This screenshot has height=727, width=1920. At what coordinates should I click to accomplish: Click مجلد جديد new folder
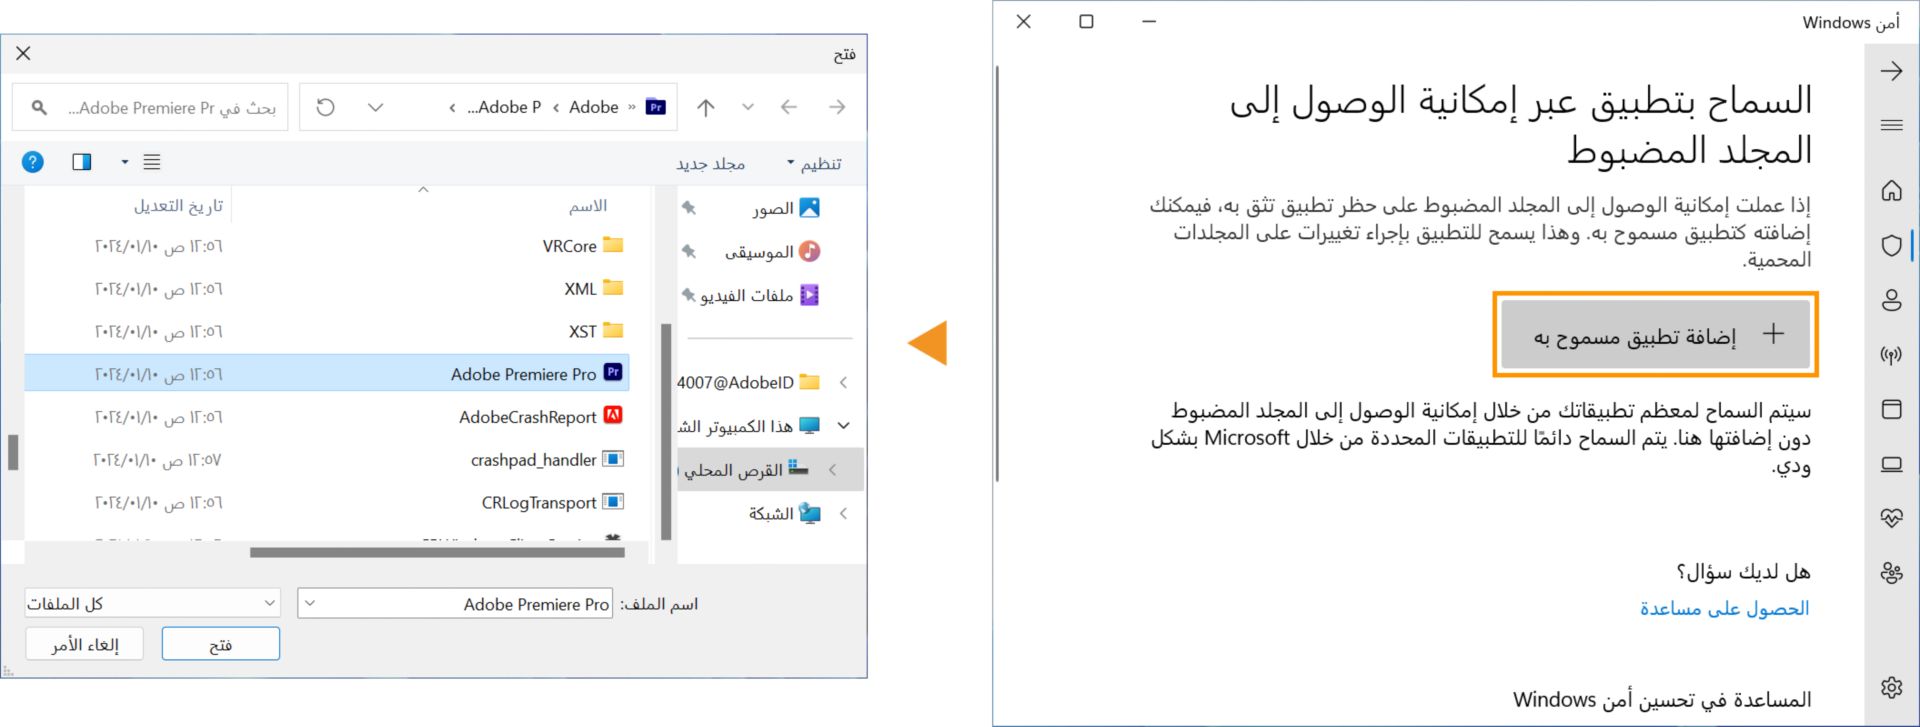pyautogui.click(x=710, y=163)
